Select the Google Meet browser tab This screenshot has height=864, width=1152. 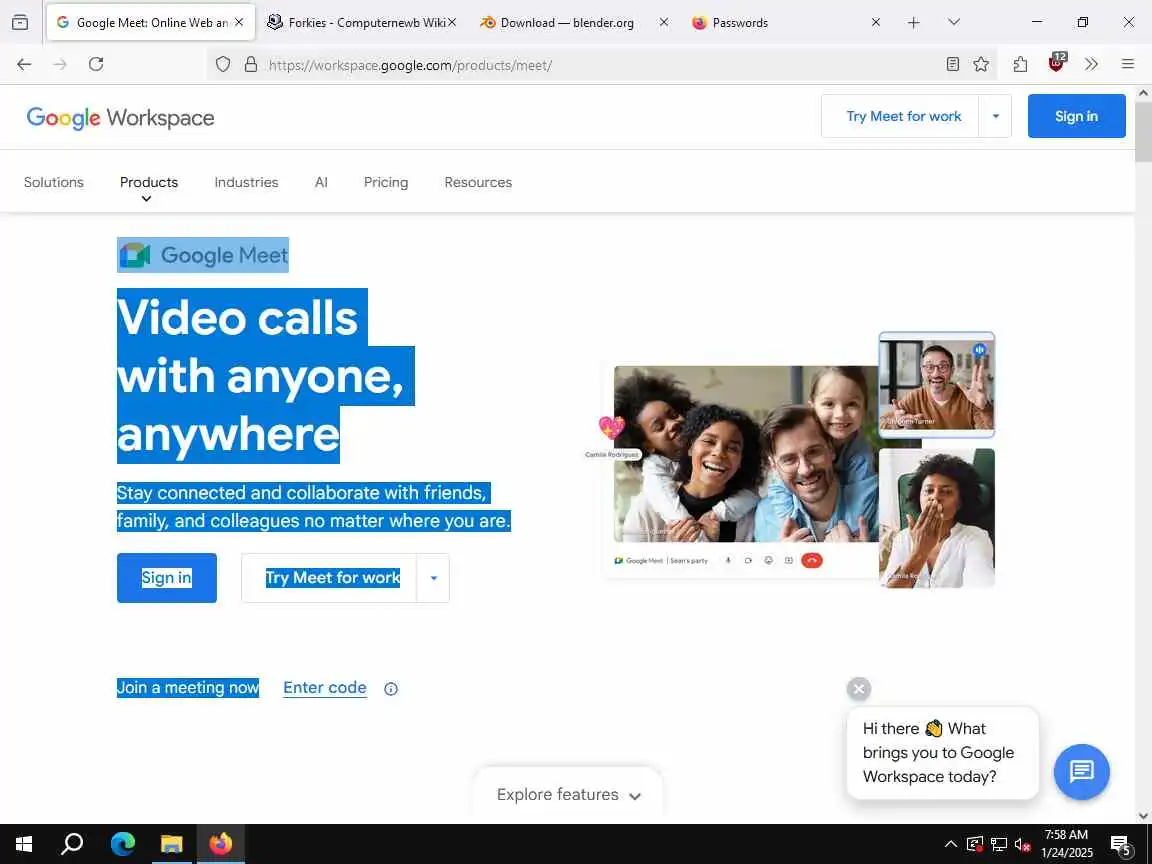151,23
